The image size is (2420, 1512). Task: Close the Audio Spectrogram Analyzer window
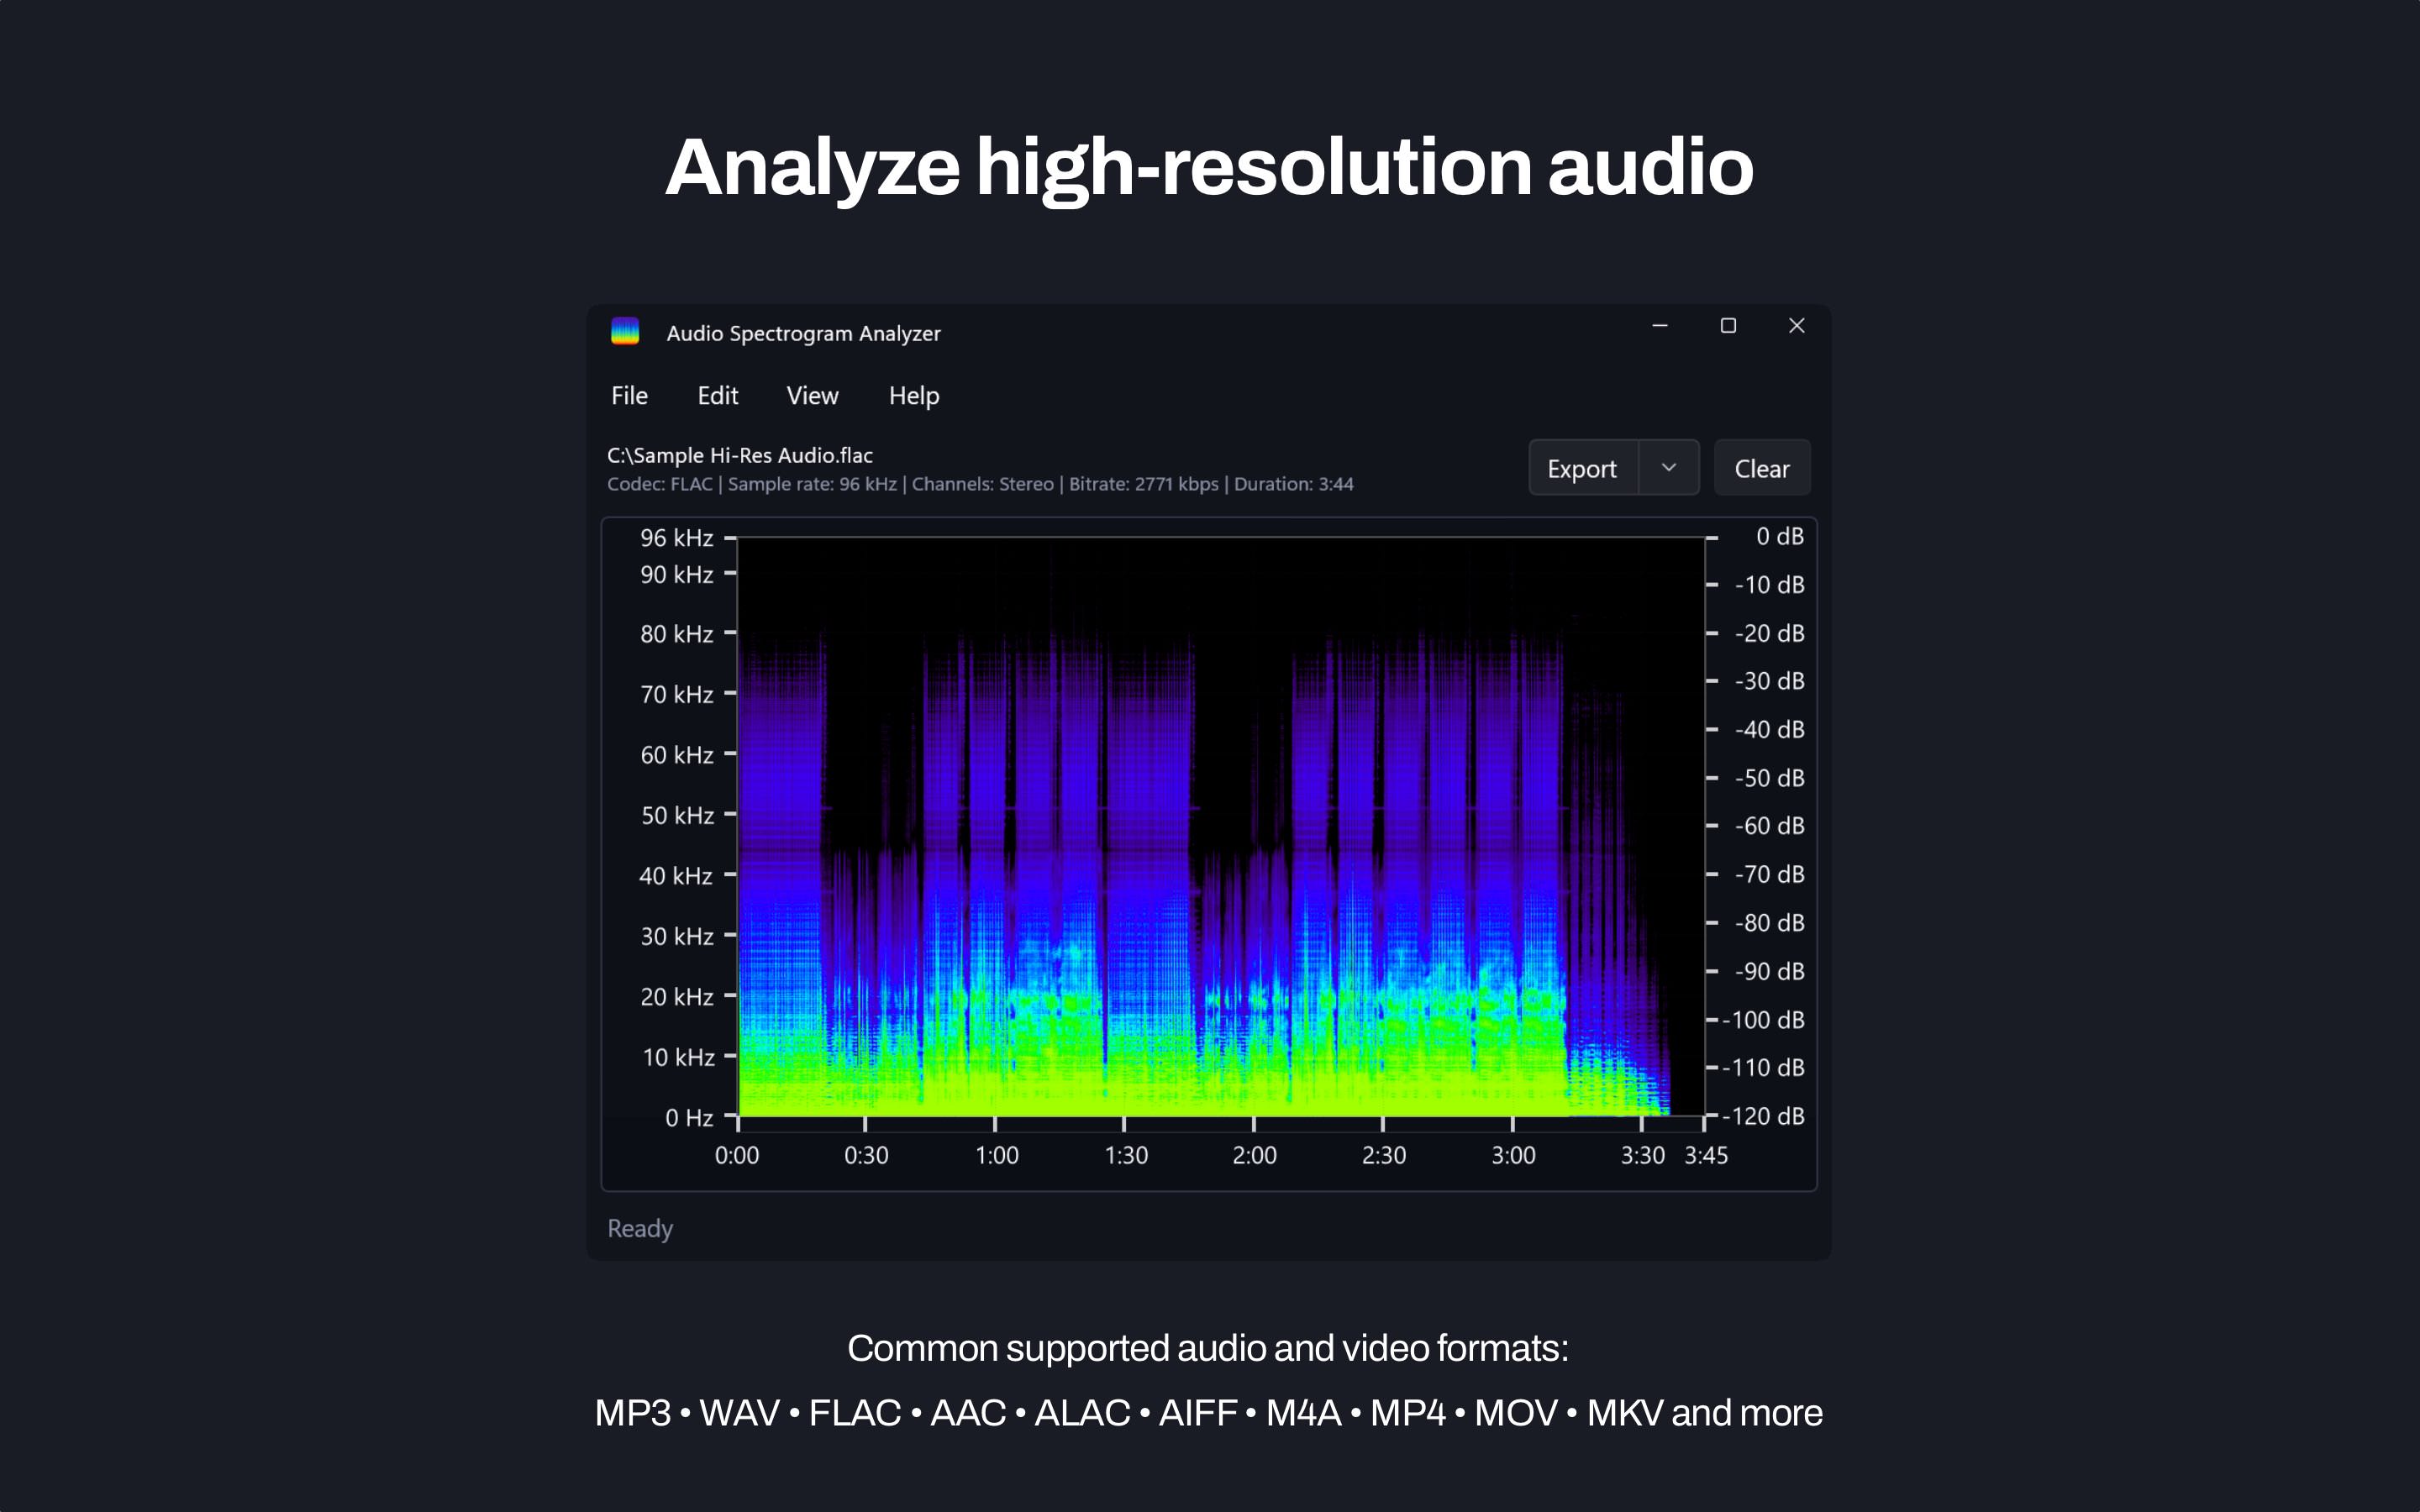(1796, 326)
